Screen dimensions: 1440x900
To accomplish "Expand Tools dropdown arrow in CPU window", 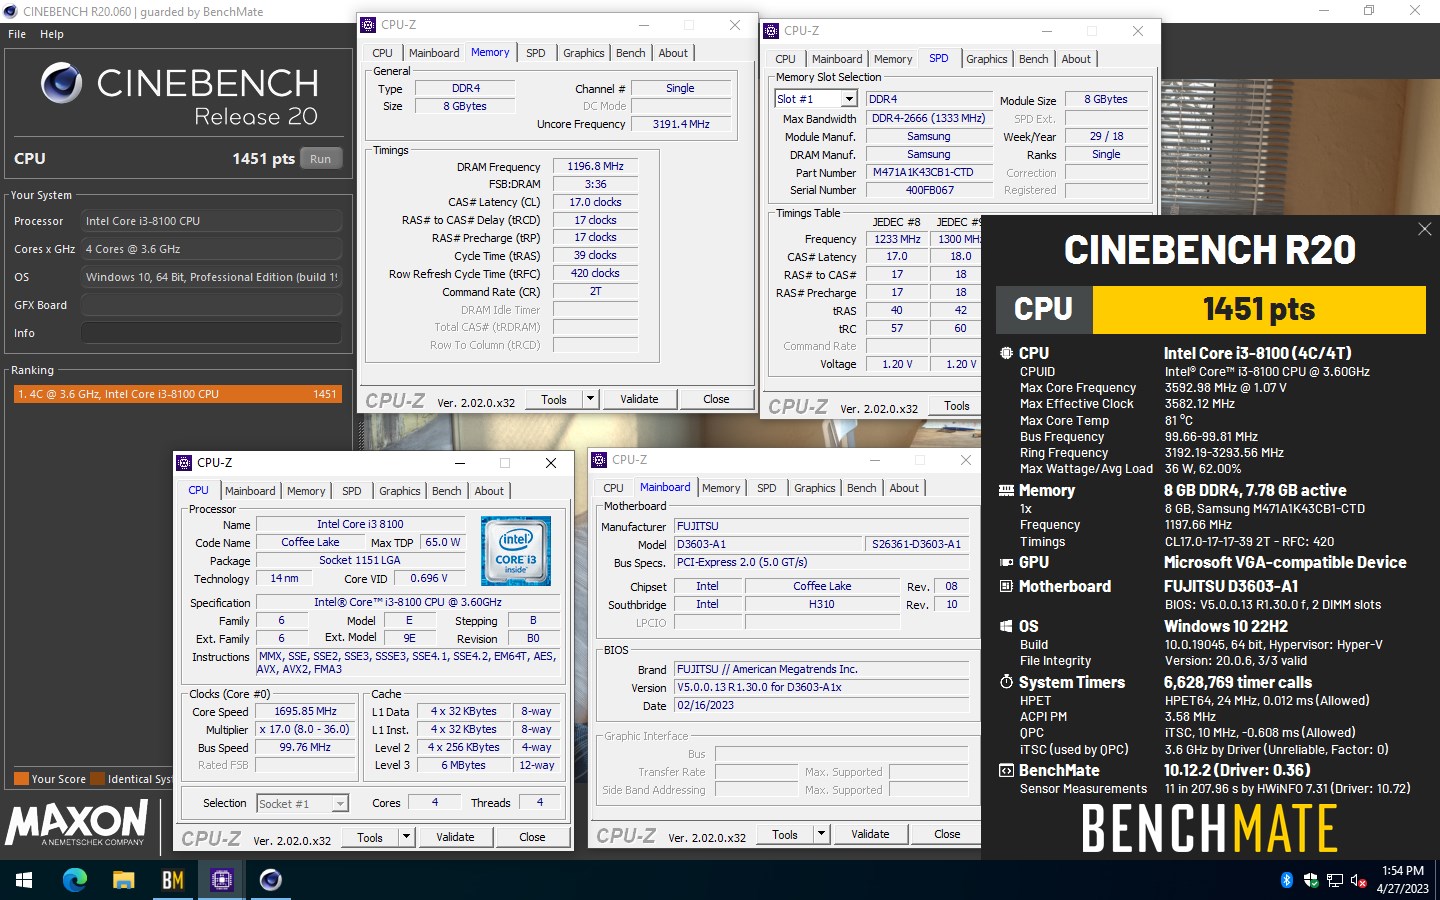I will click(x=406, y=837).
